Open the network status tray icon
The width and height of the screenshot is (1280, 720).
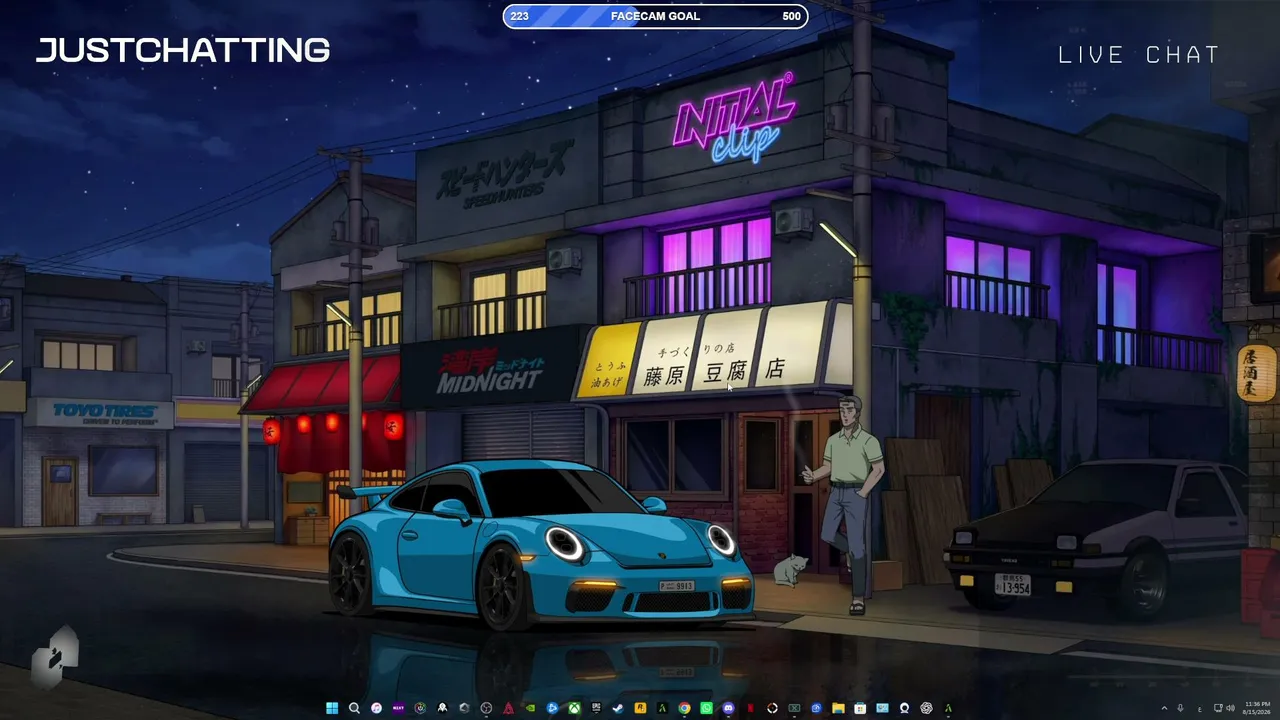pos(1217,708)
